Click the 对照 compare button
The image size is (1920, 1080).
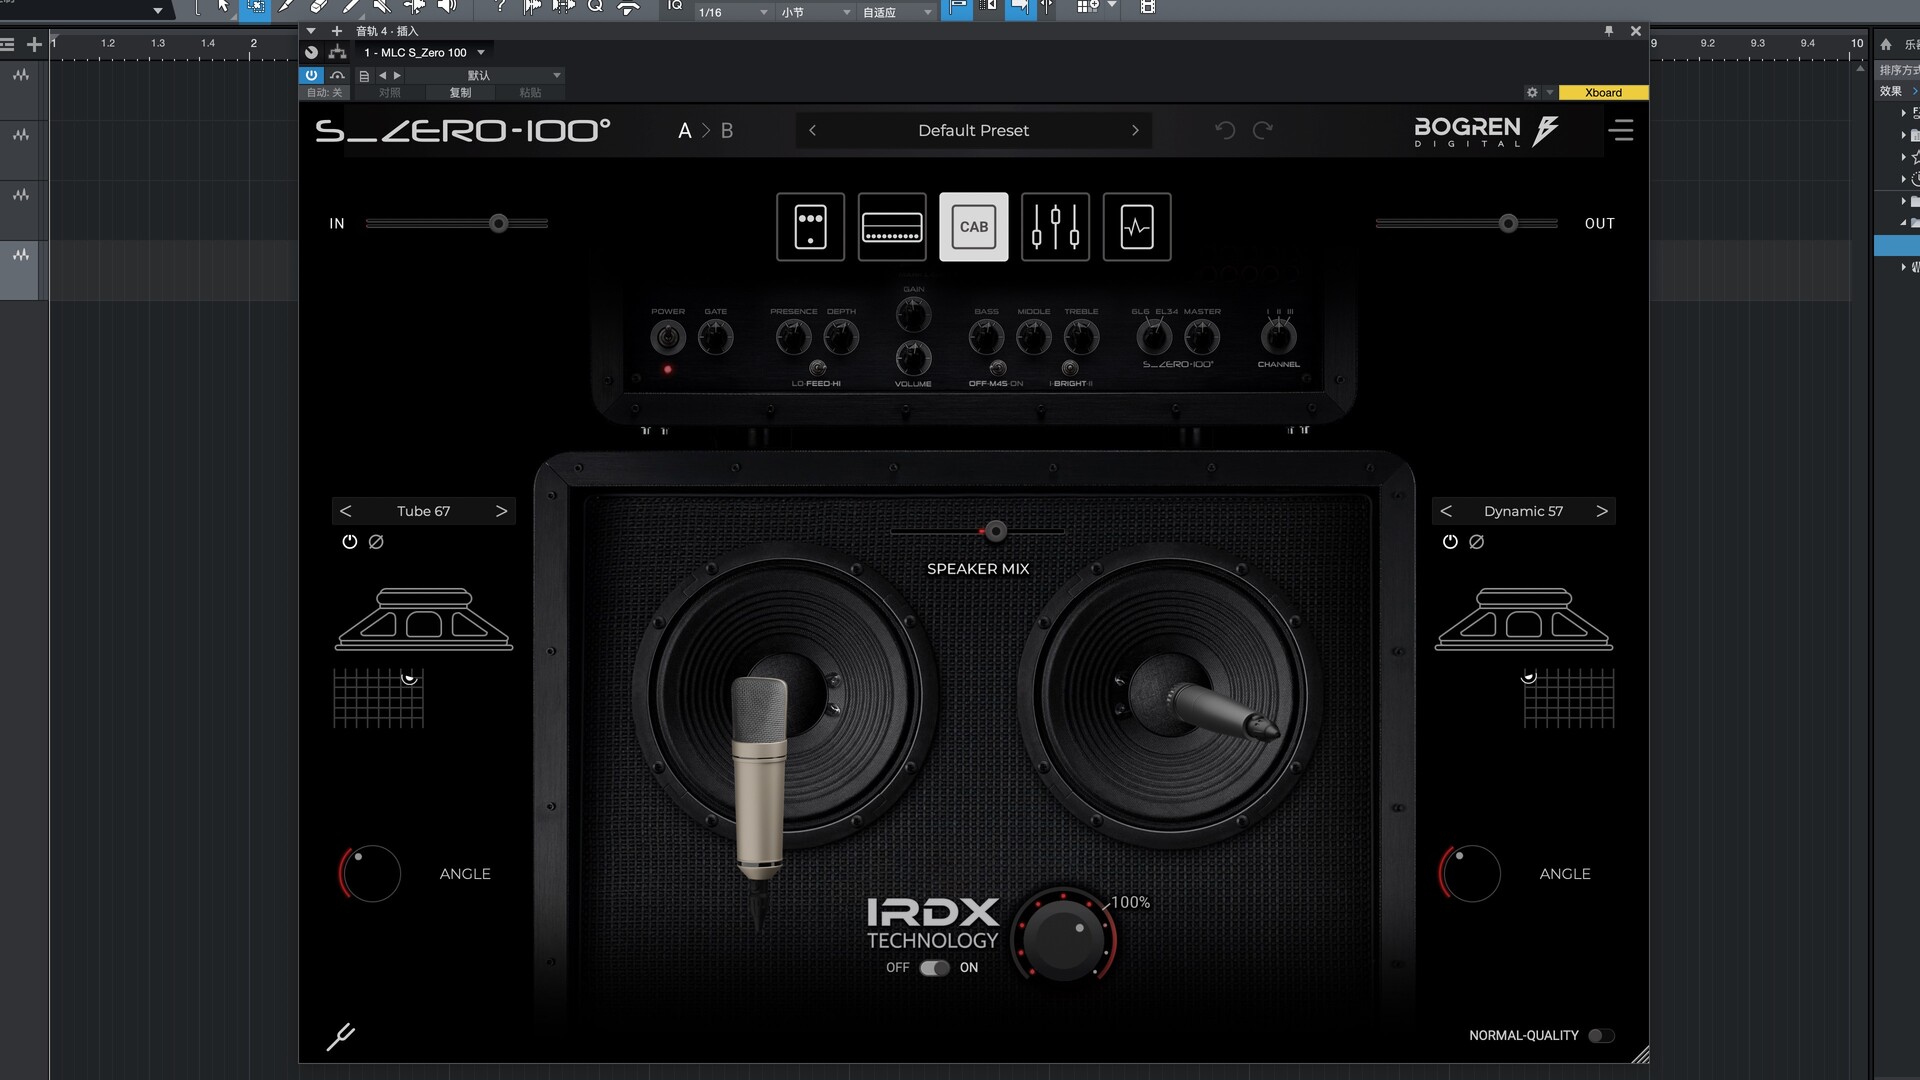390,93
